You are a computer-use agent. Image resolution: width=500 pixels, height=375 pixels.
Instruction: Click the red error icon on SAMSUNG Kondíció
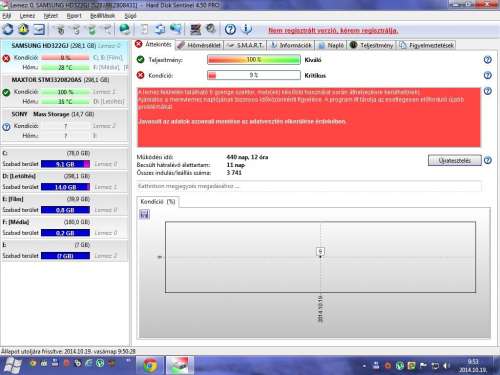[x=6, y=58]
